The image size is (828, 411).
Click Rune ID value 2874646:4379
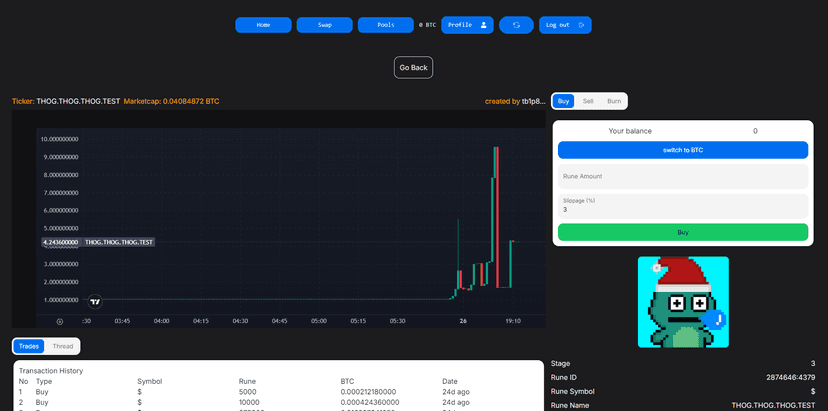pyautogui.click(x=791, y=378)
